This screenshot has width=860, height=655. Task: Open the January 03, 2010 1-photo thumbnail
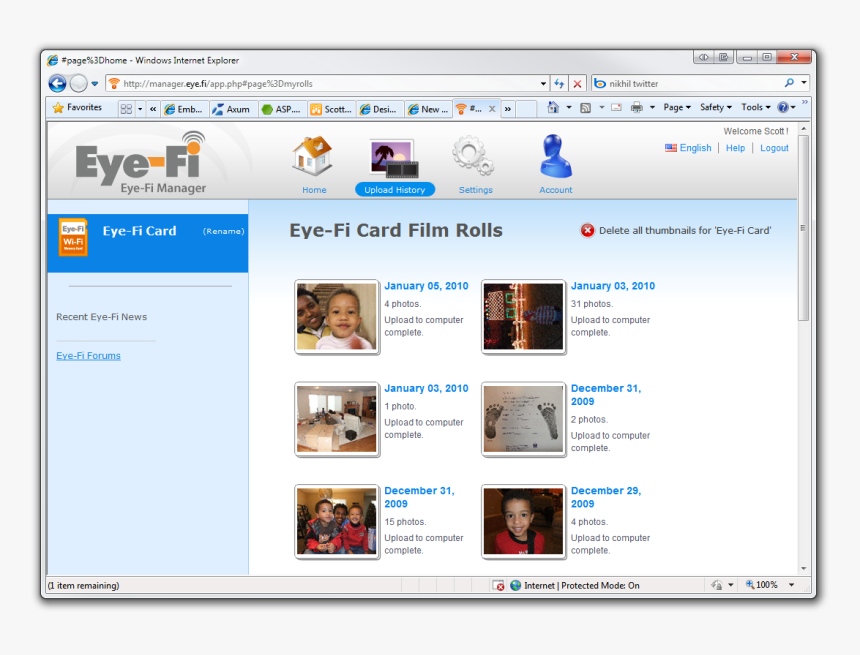337,419
